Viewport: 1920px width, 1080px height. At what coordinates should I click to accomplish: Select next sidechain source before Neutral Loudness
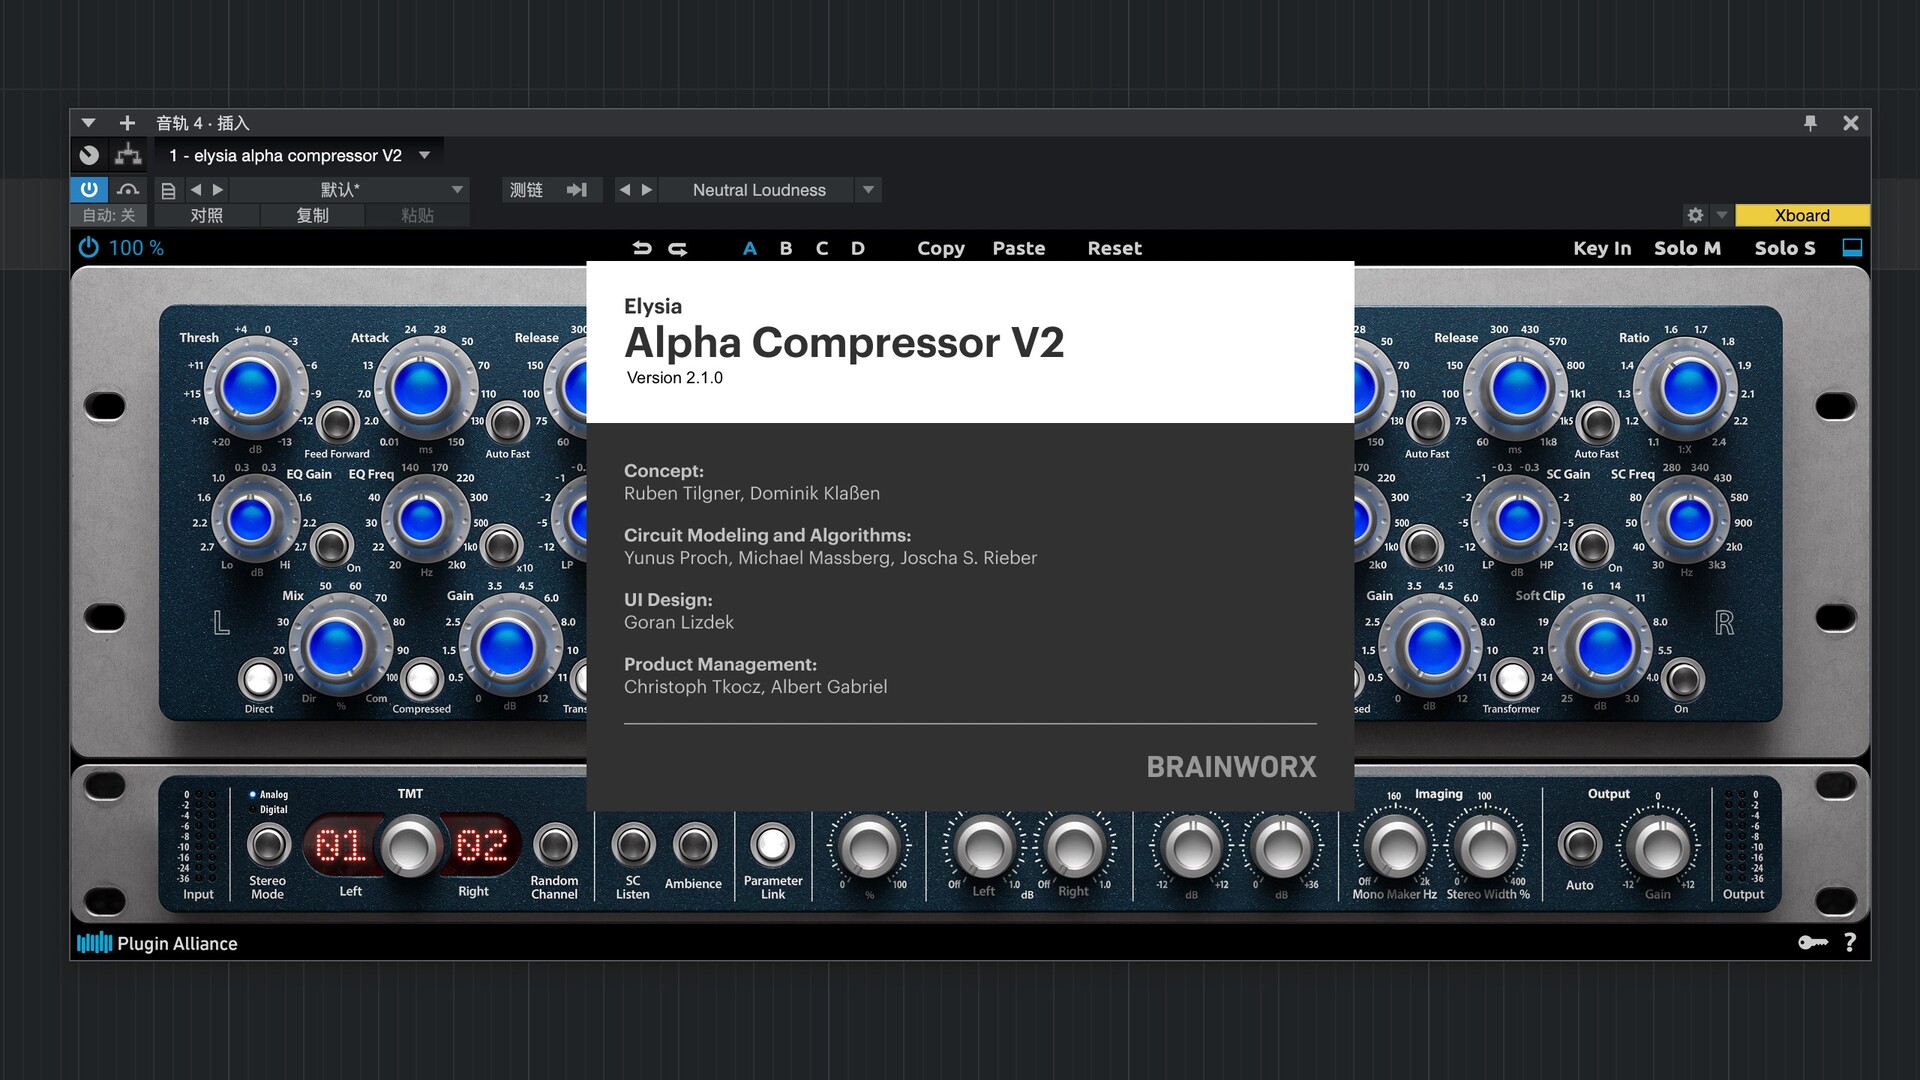(x=647, y=190)
